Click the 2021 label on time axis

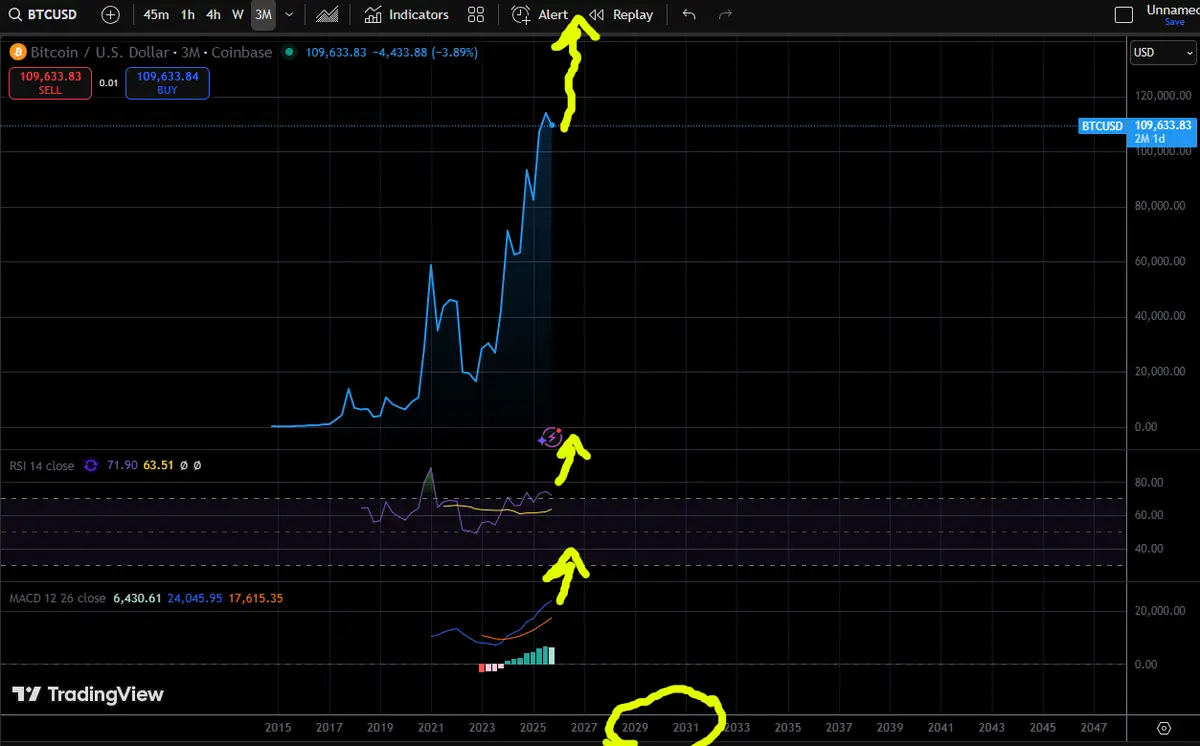(x=431, y=728)
